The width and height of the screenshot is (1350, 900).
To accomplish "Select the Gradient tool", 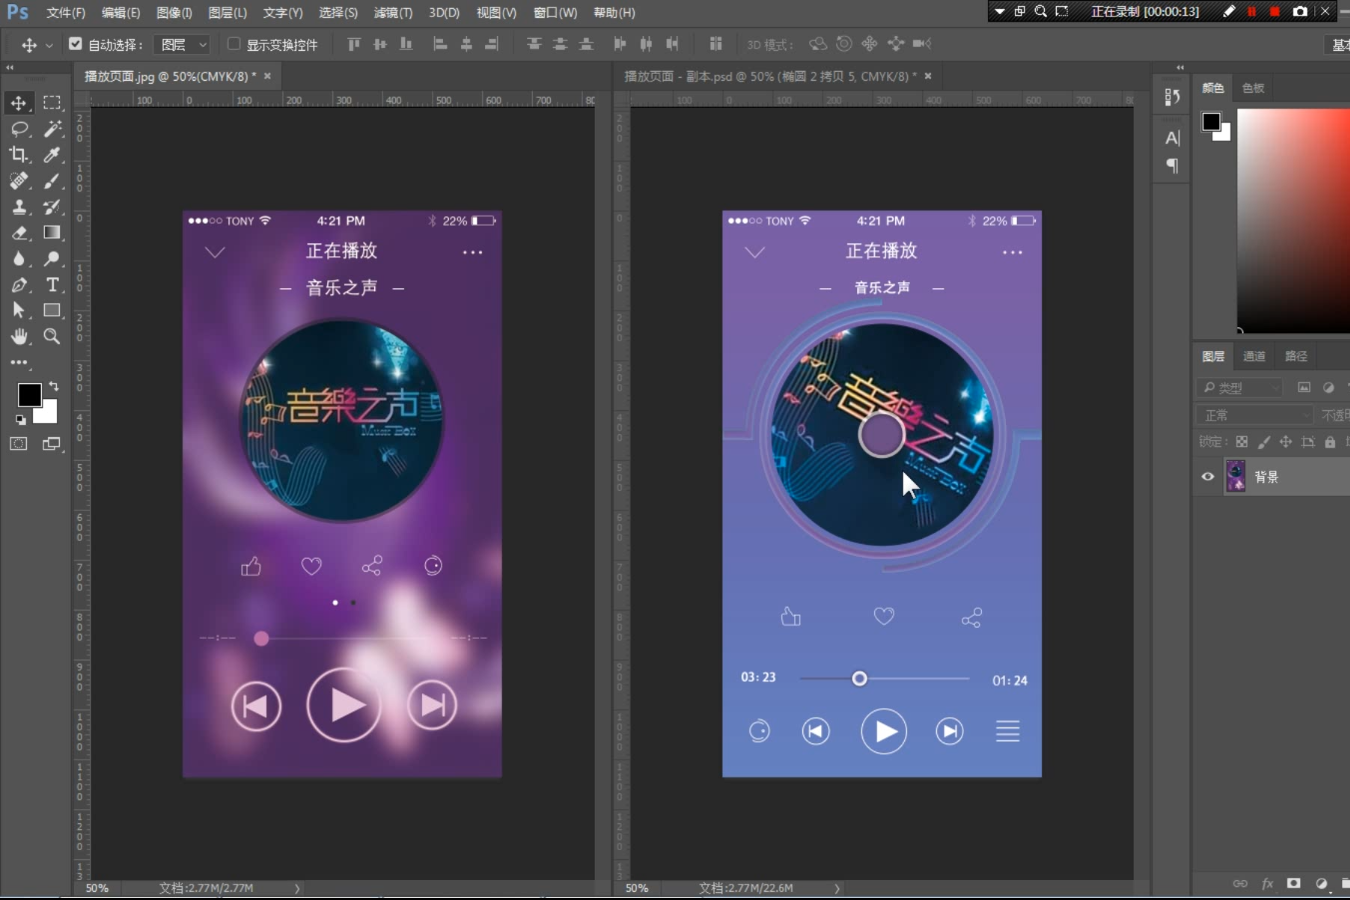I will point(52,233).
